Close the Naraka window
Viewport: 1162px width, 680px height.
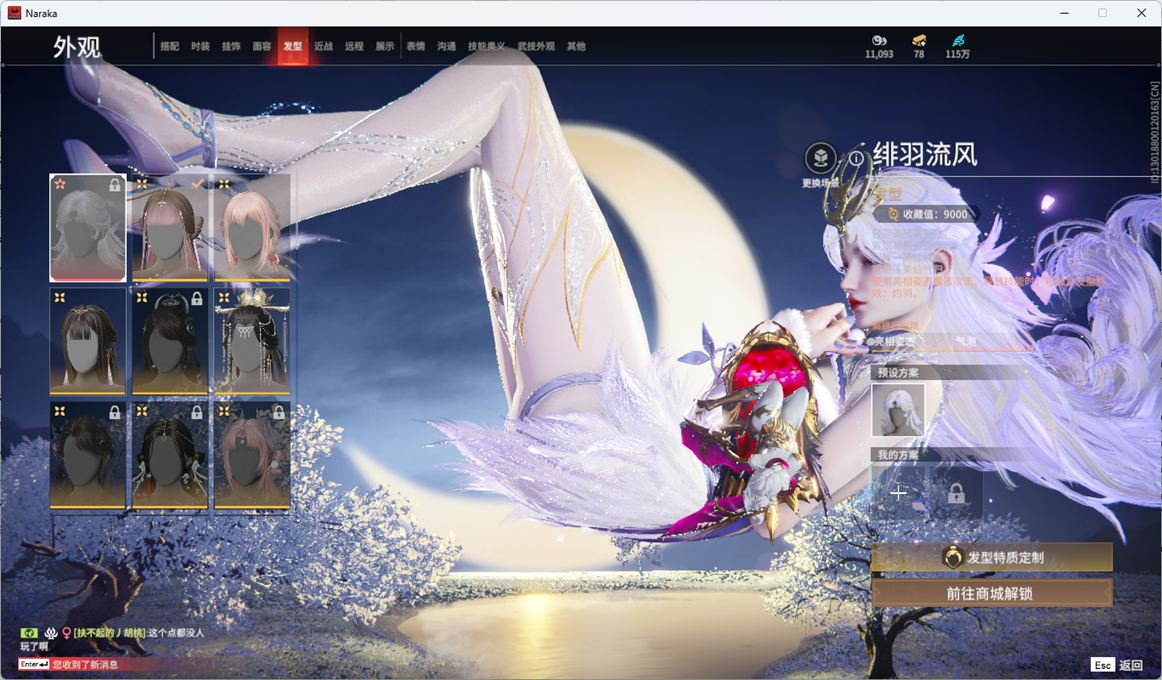[x=1141, y=13]
